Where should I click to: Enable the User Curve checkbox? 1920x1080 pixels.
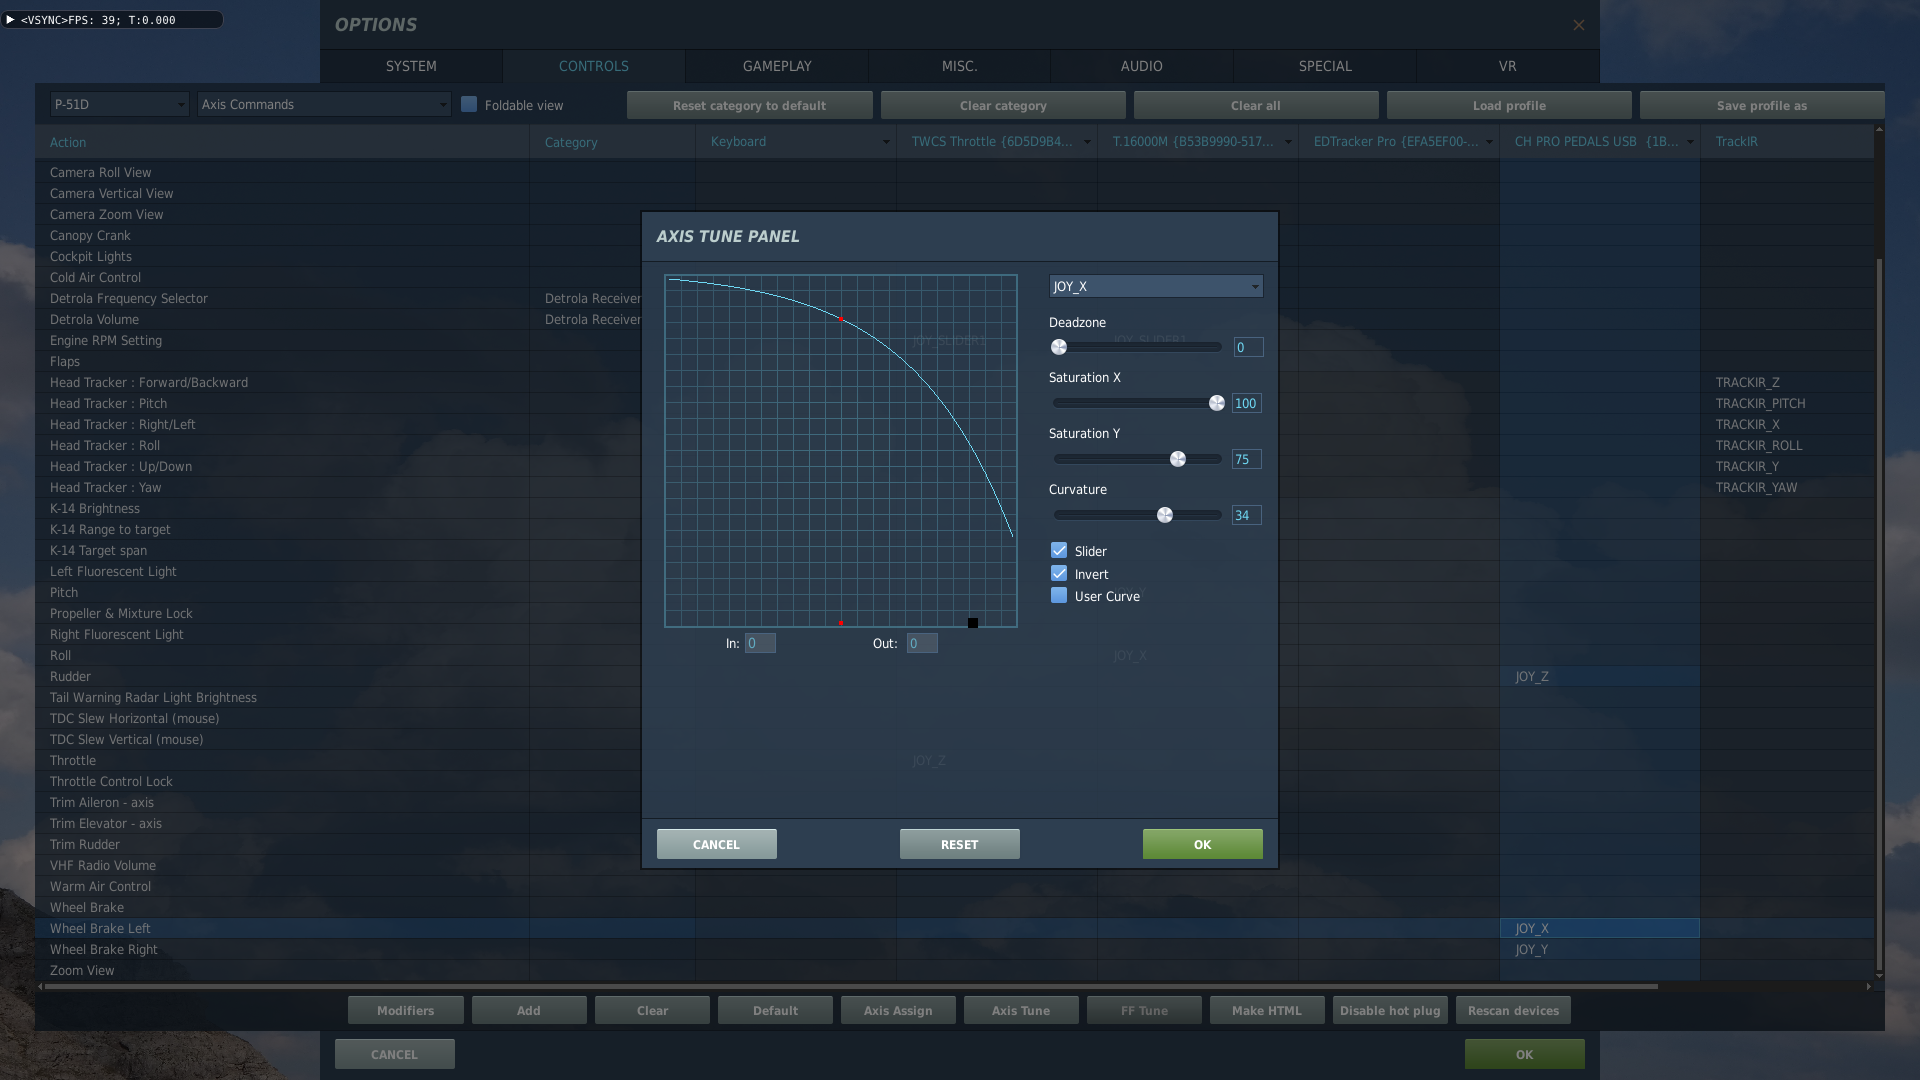click(1059, 595)
